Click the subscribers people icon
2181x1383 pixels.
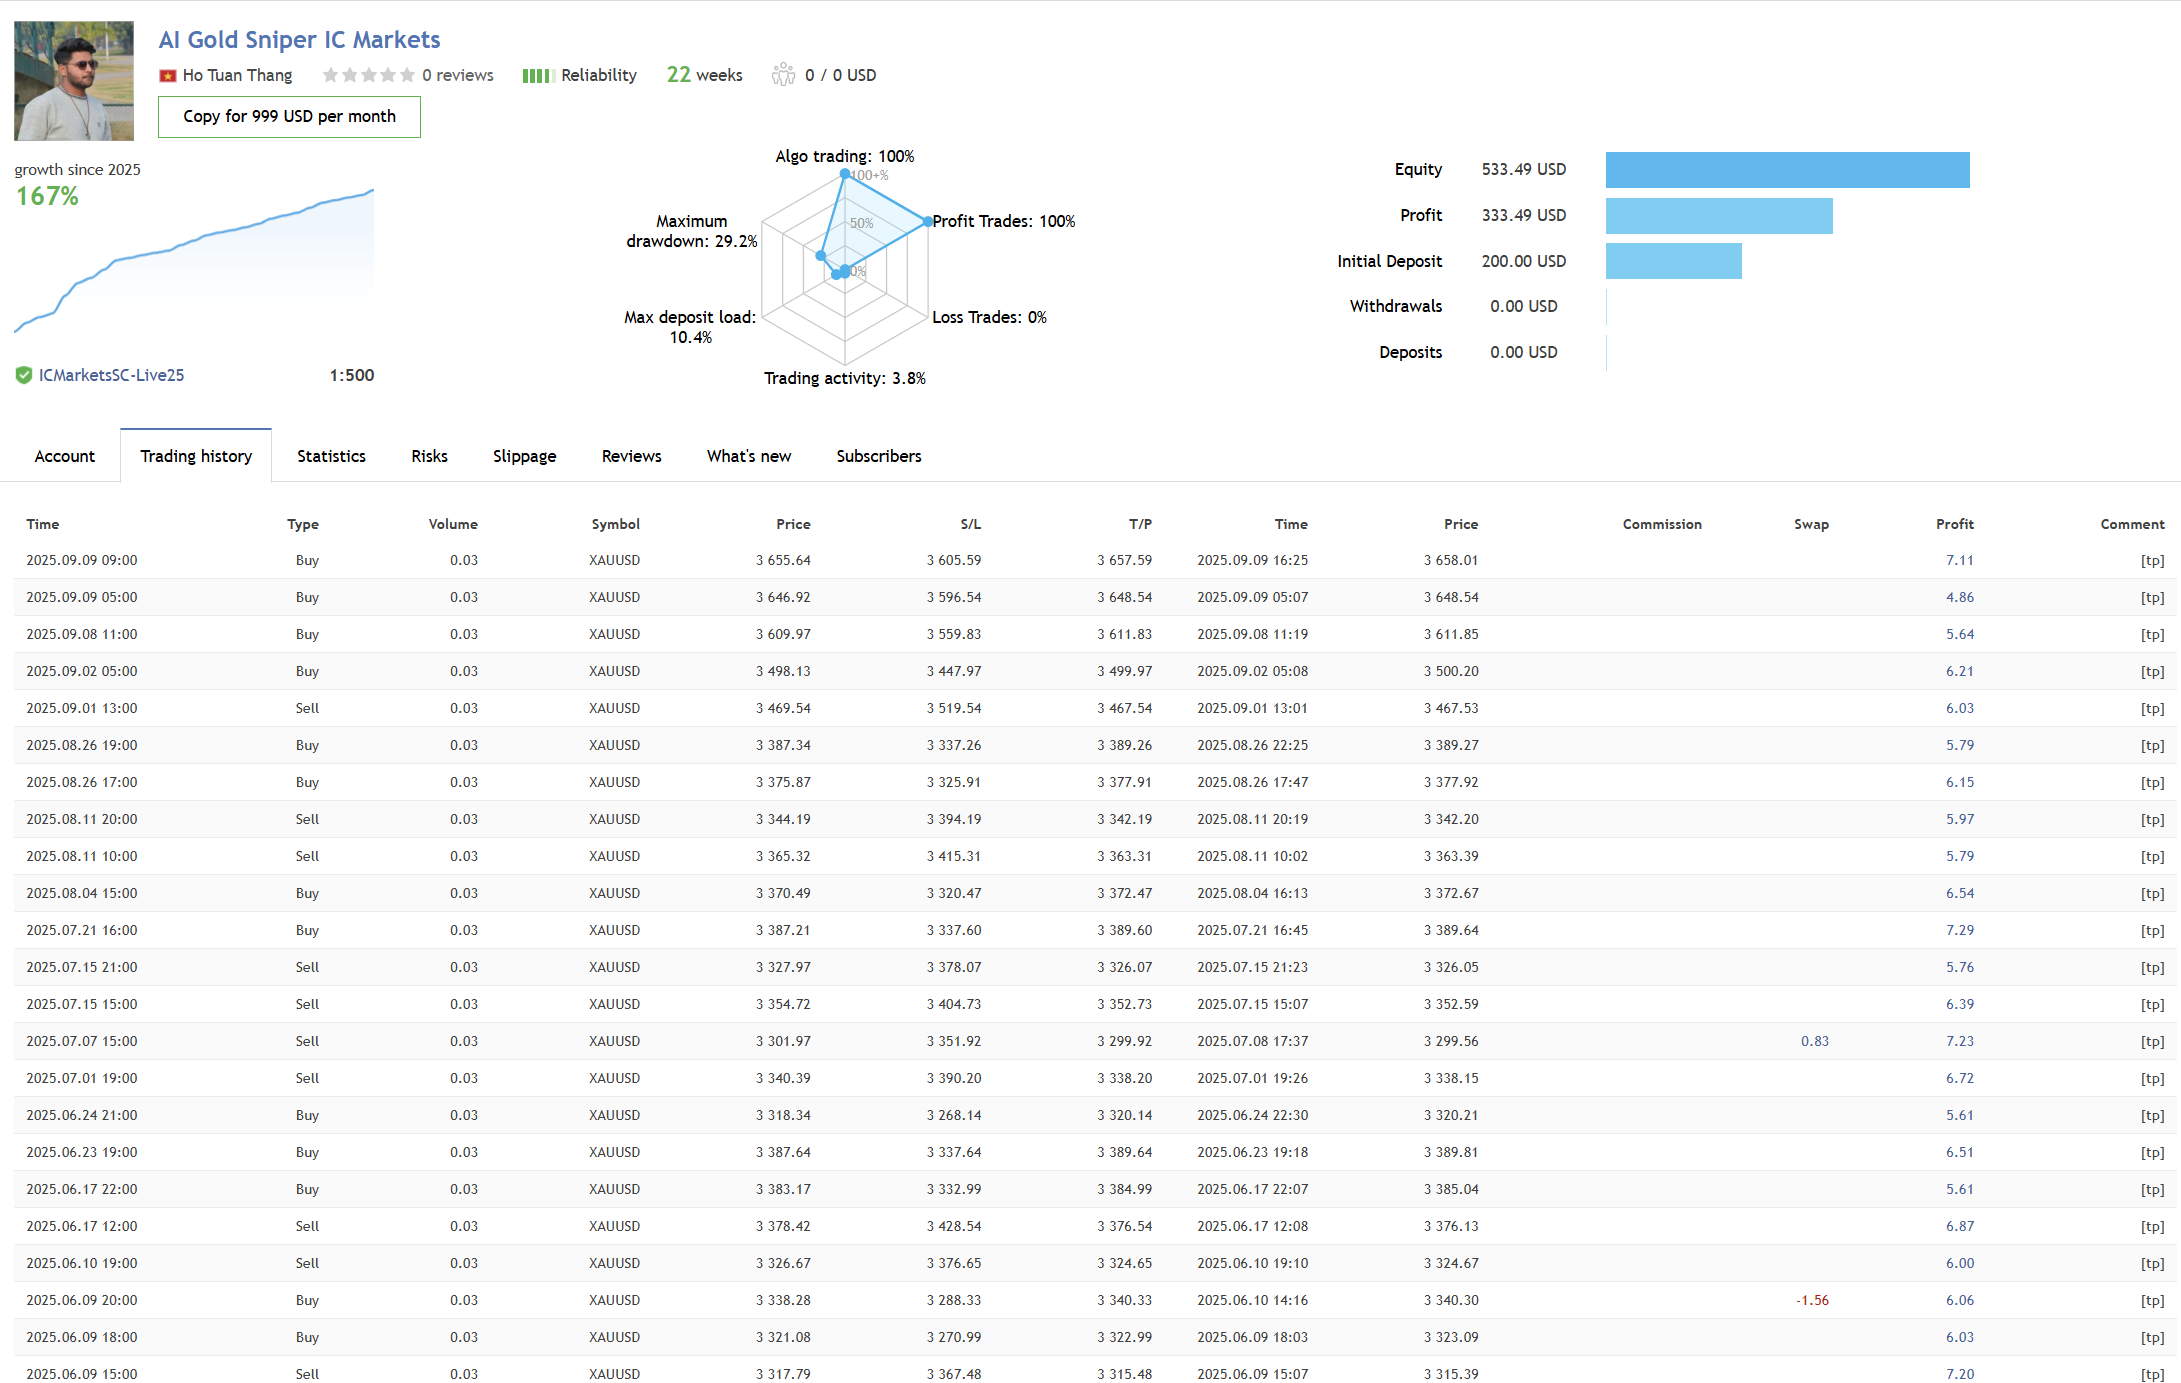coord(783,75)
